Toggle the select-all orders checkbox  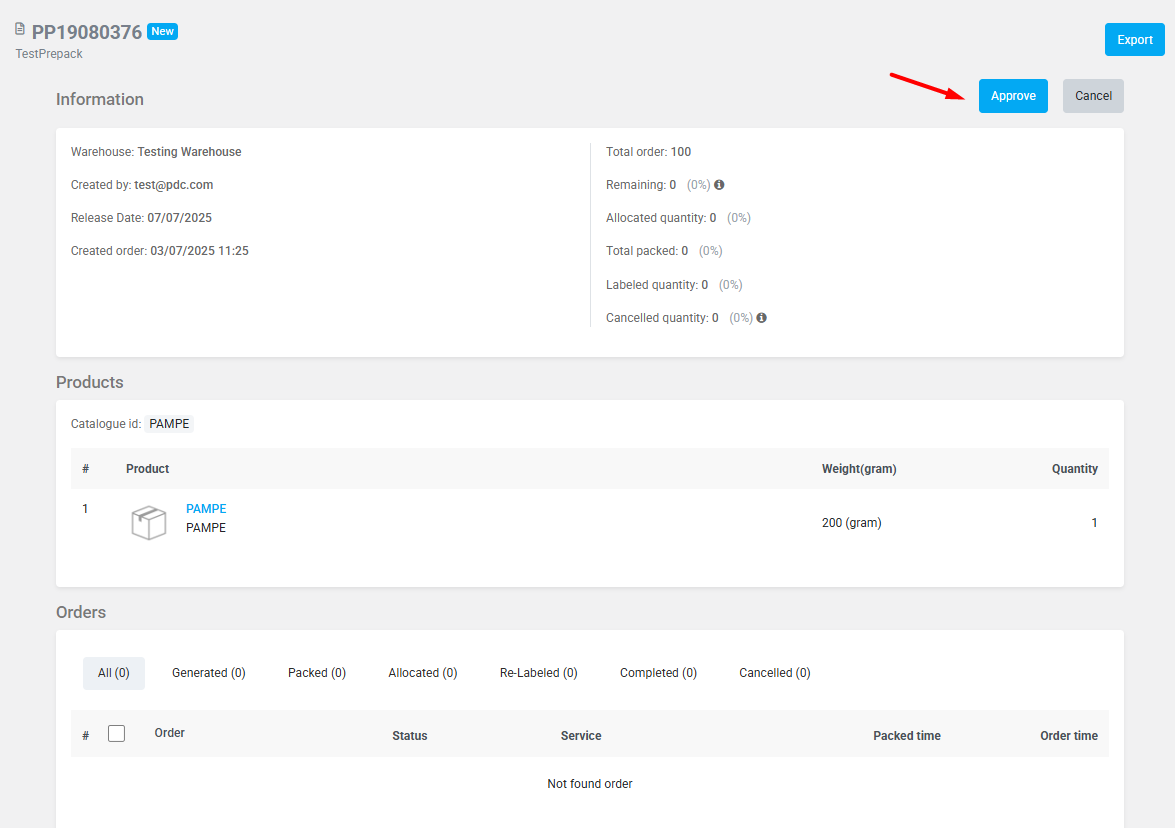(116, 734)
